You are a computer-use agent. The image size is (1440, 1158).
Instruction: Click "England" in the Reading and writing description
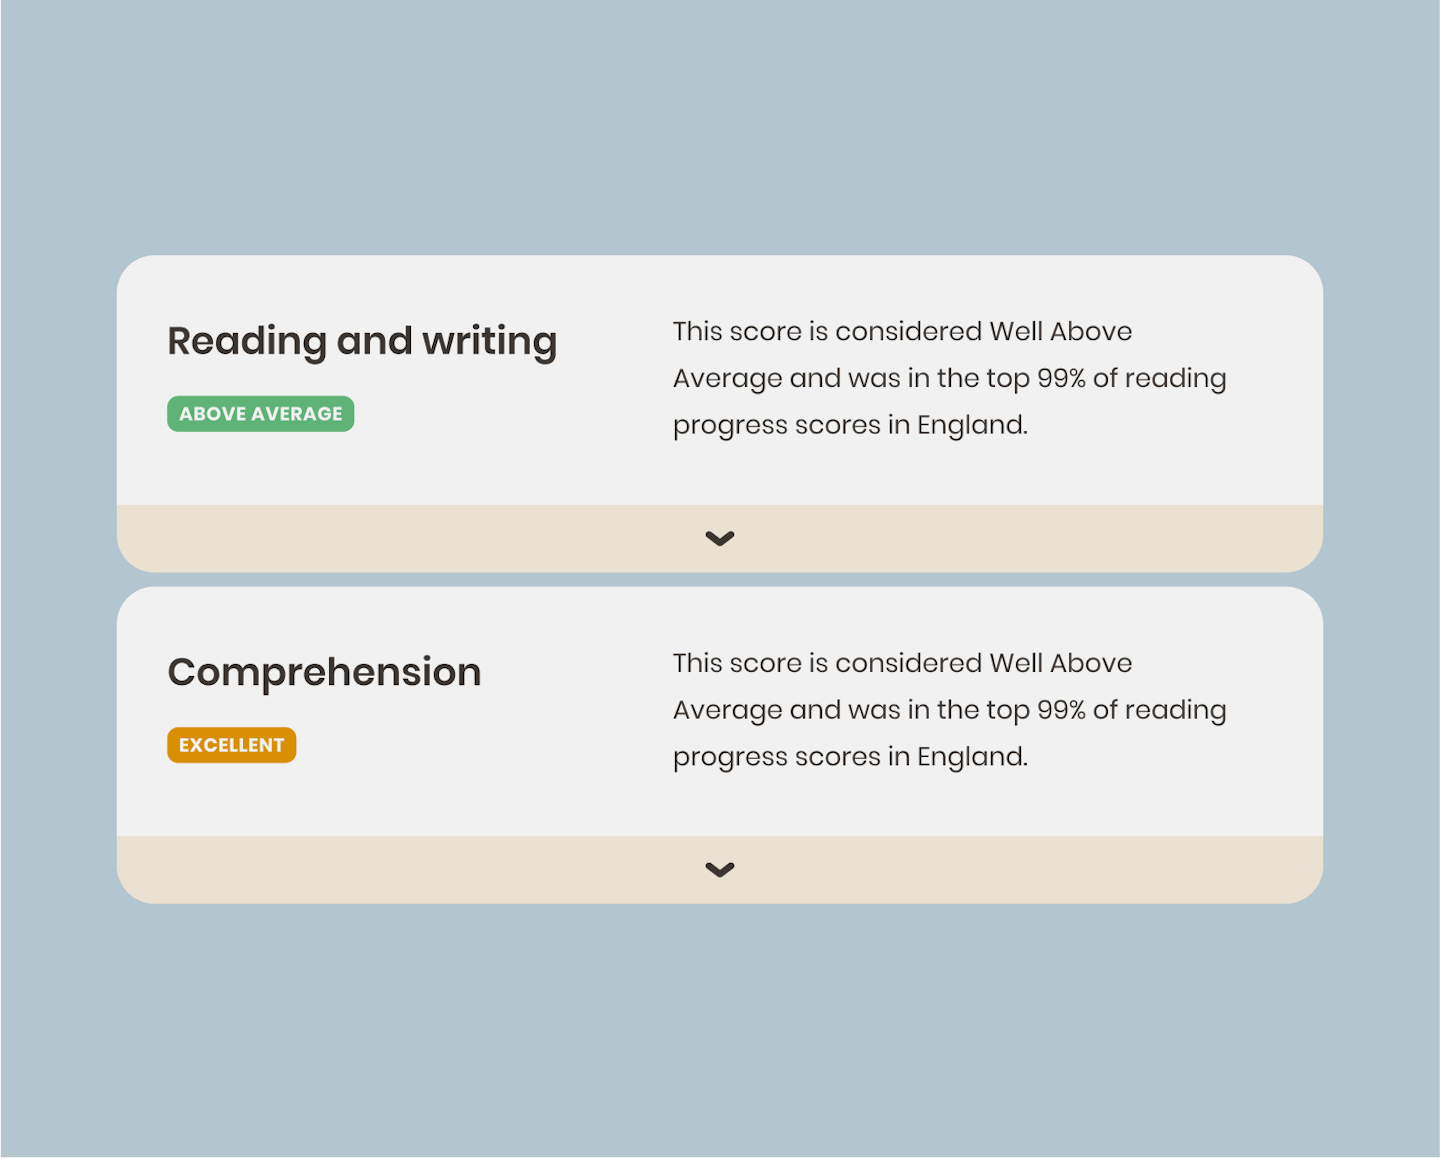(x=971, y=426)
